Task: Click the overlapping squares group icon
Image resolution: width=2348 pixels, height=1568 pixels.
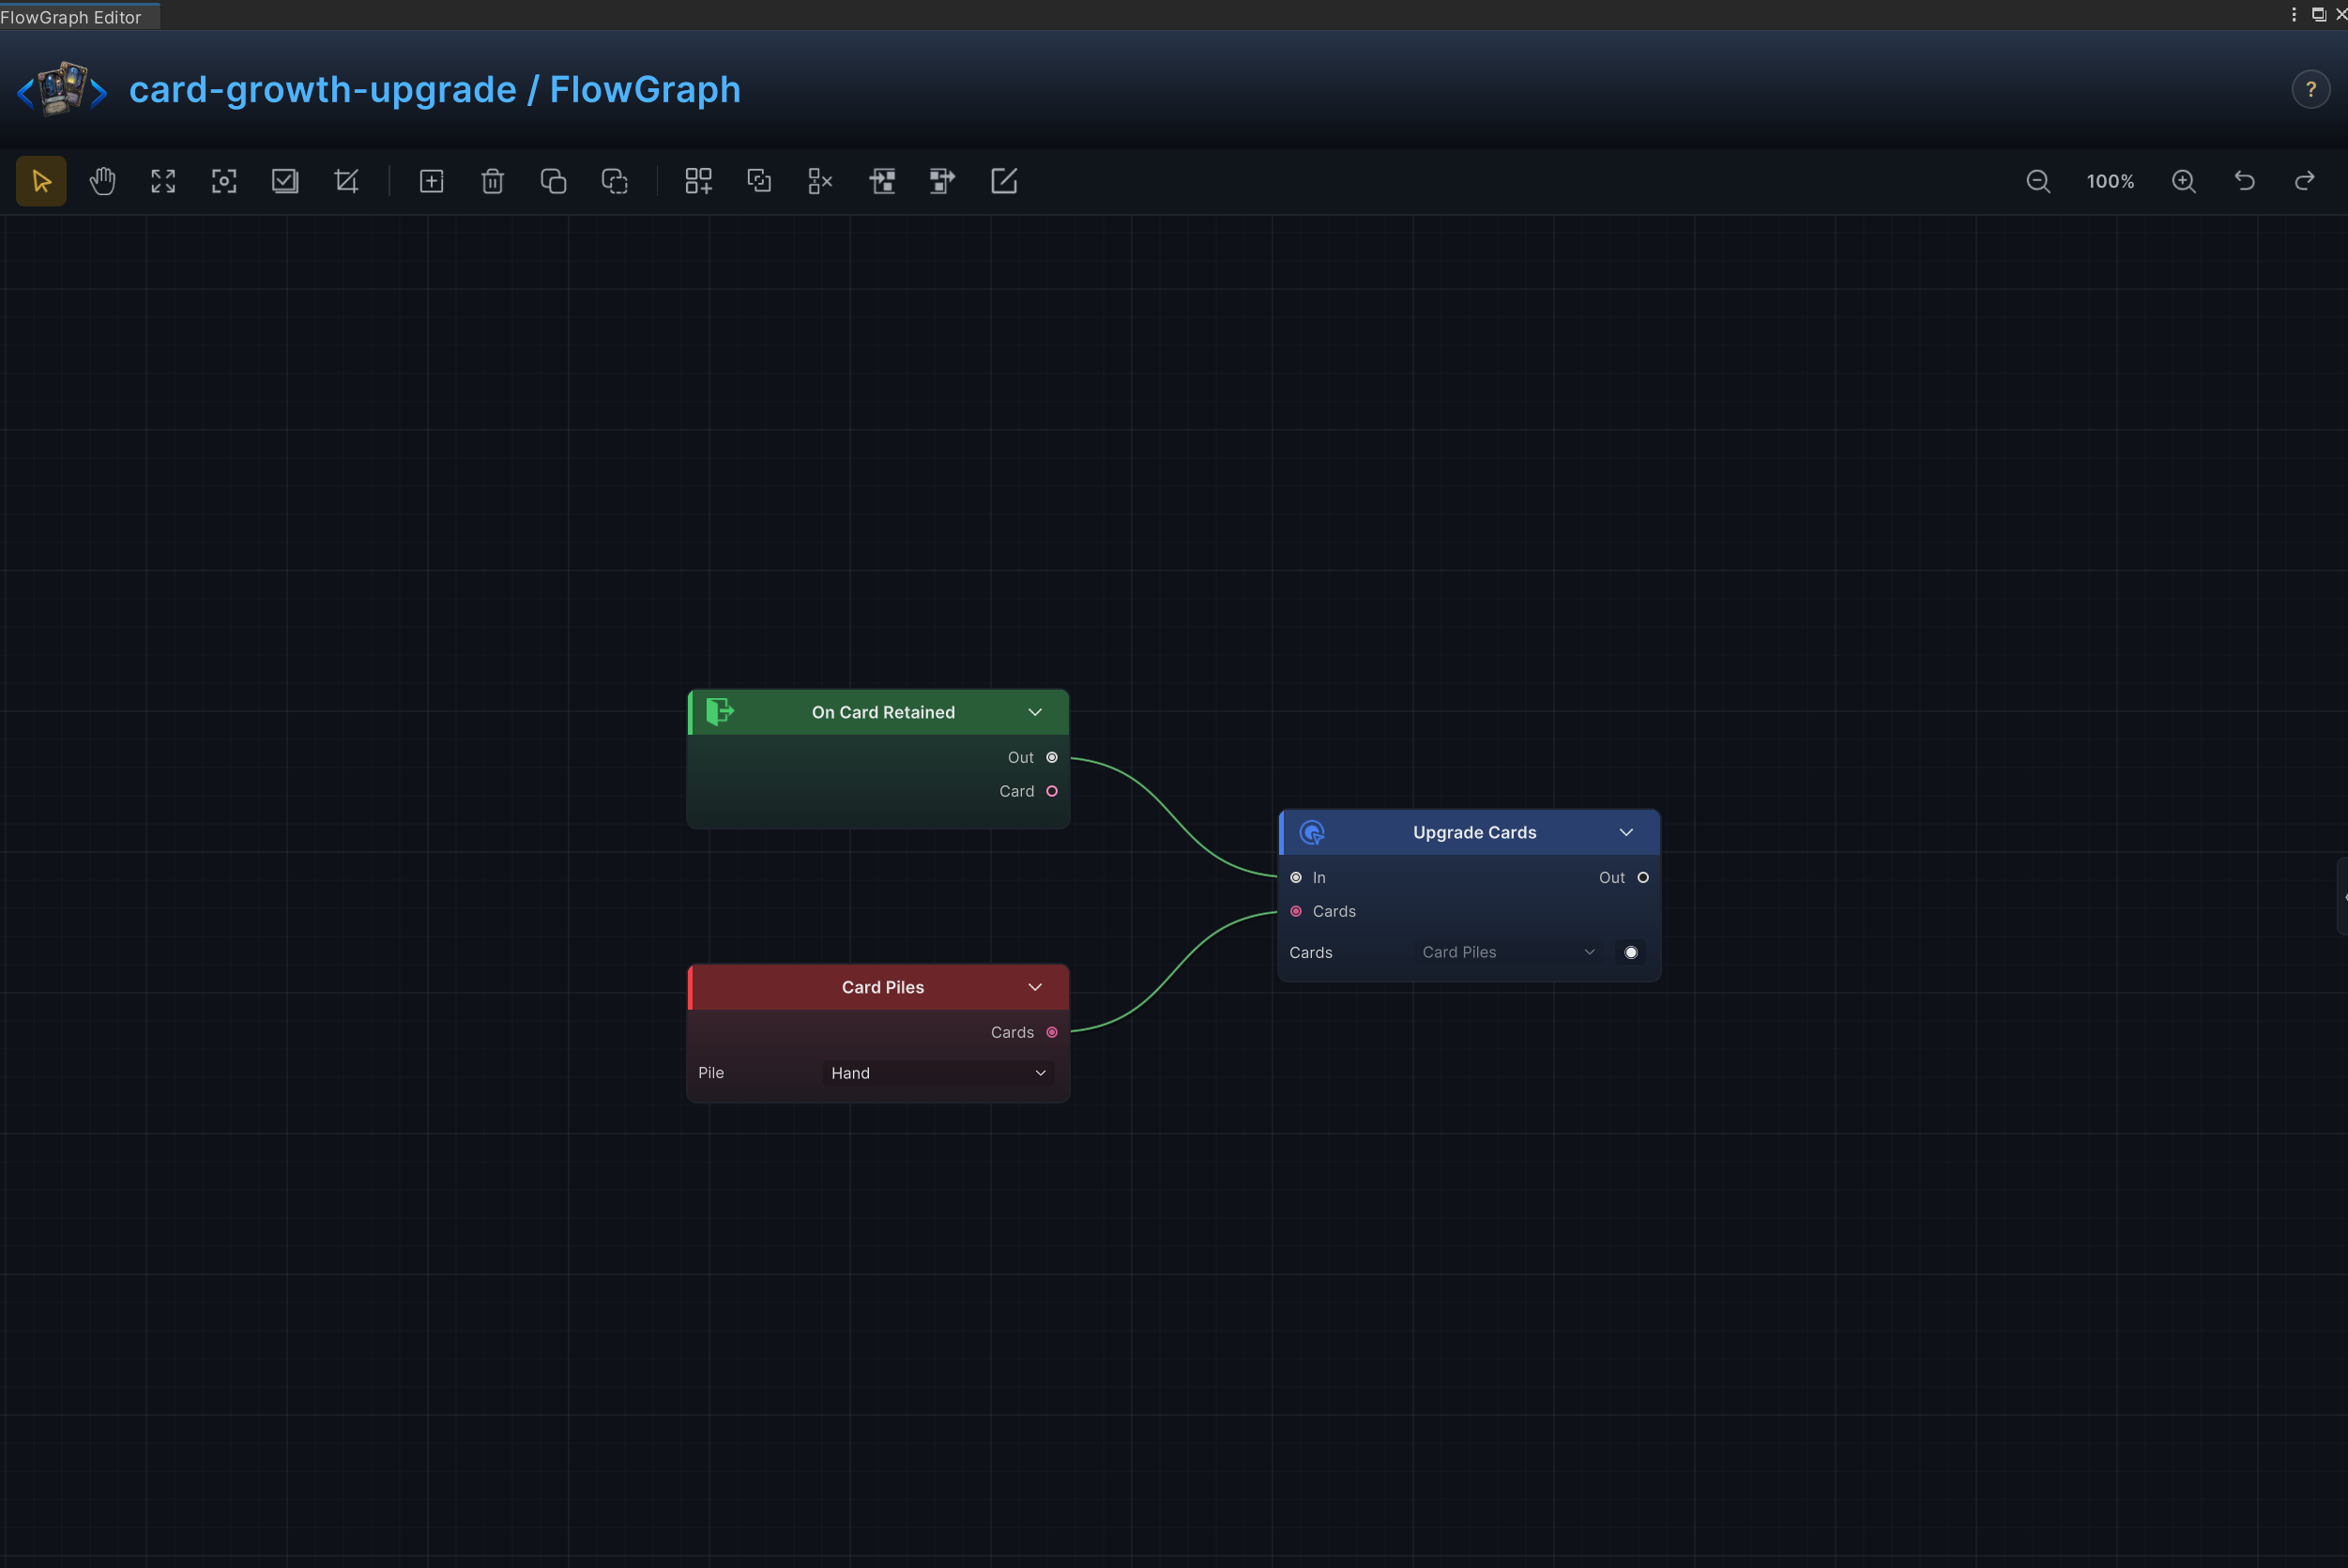Action: [x=759, y=181]
